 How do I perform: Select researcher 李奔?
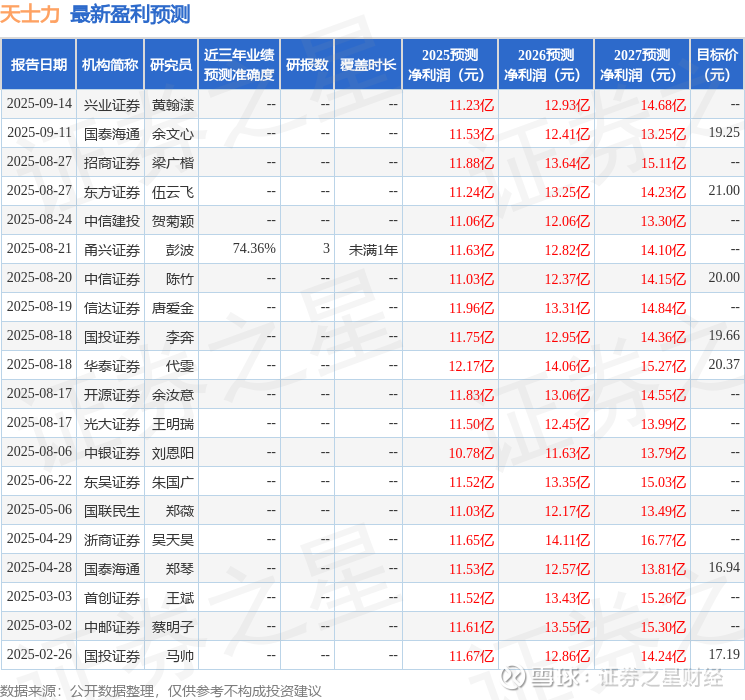[x=180, y=337]
